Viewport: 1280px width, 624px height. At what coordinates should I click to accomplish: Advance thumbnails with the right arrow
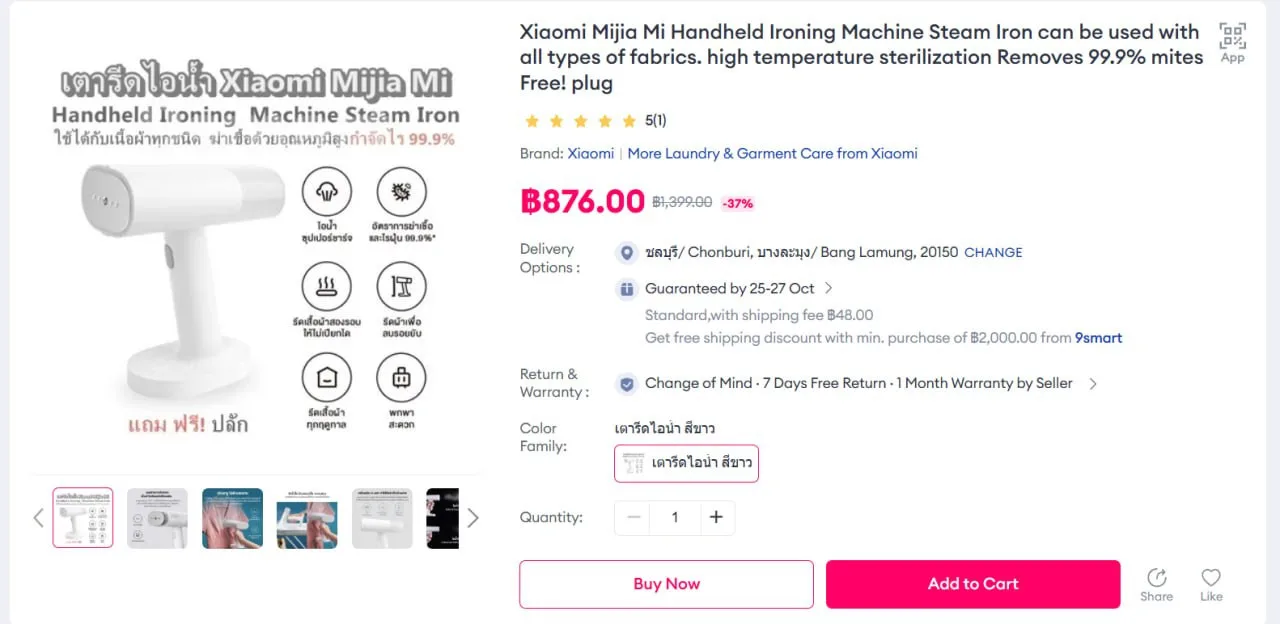click(473, 517)
